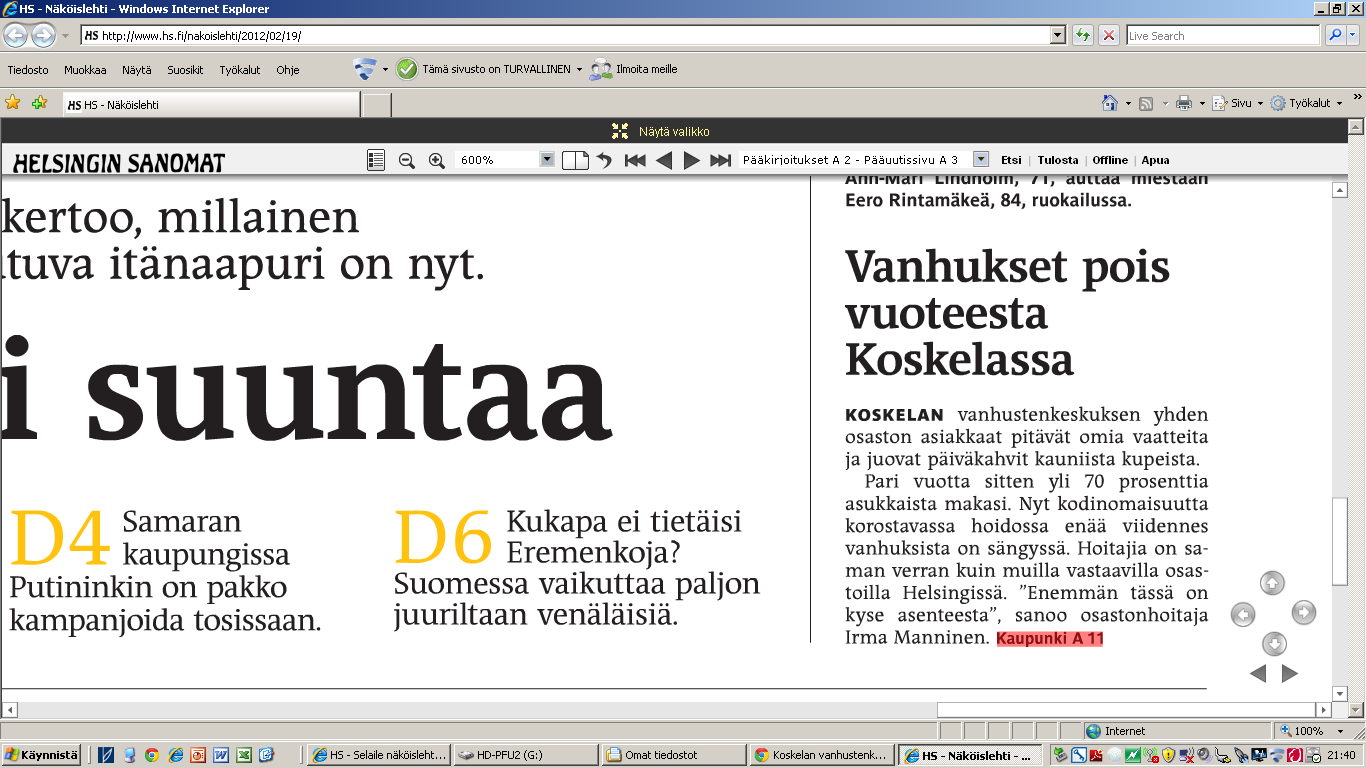
Task: Click the Add to Favorites icon
Action: 39,103
